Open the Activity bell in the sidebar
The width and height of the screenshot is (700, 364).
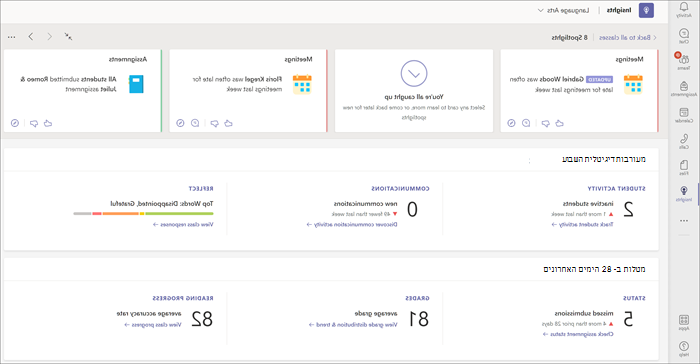[x=683, y=9]
